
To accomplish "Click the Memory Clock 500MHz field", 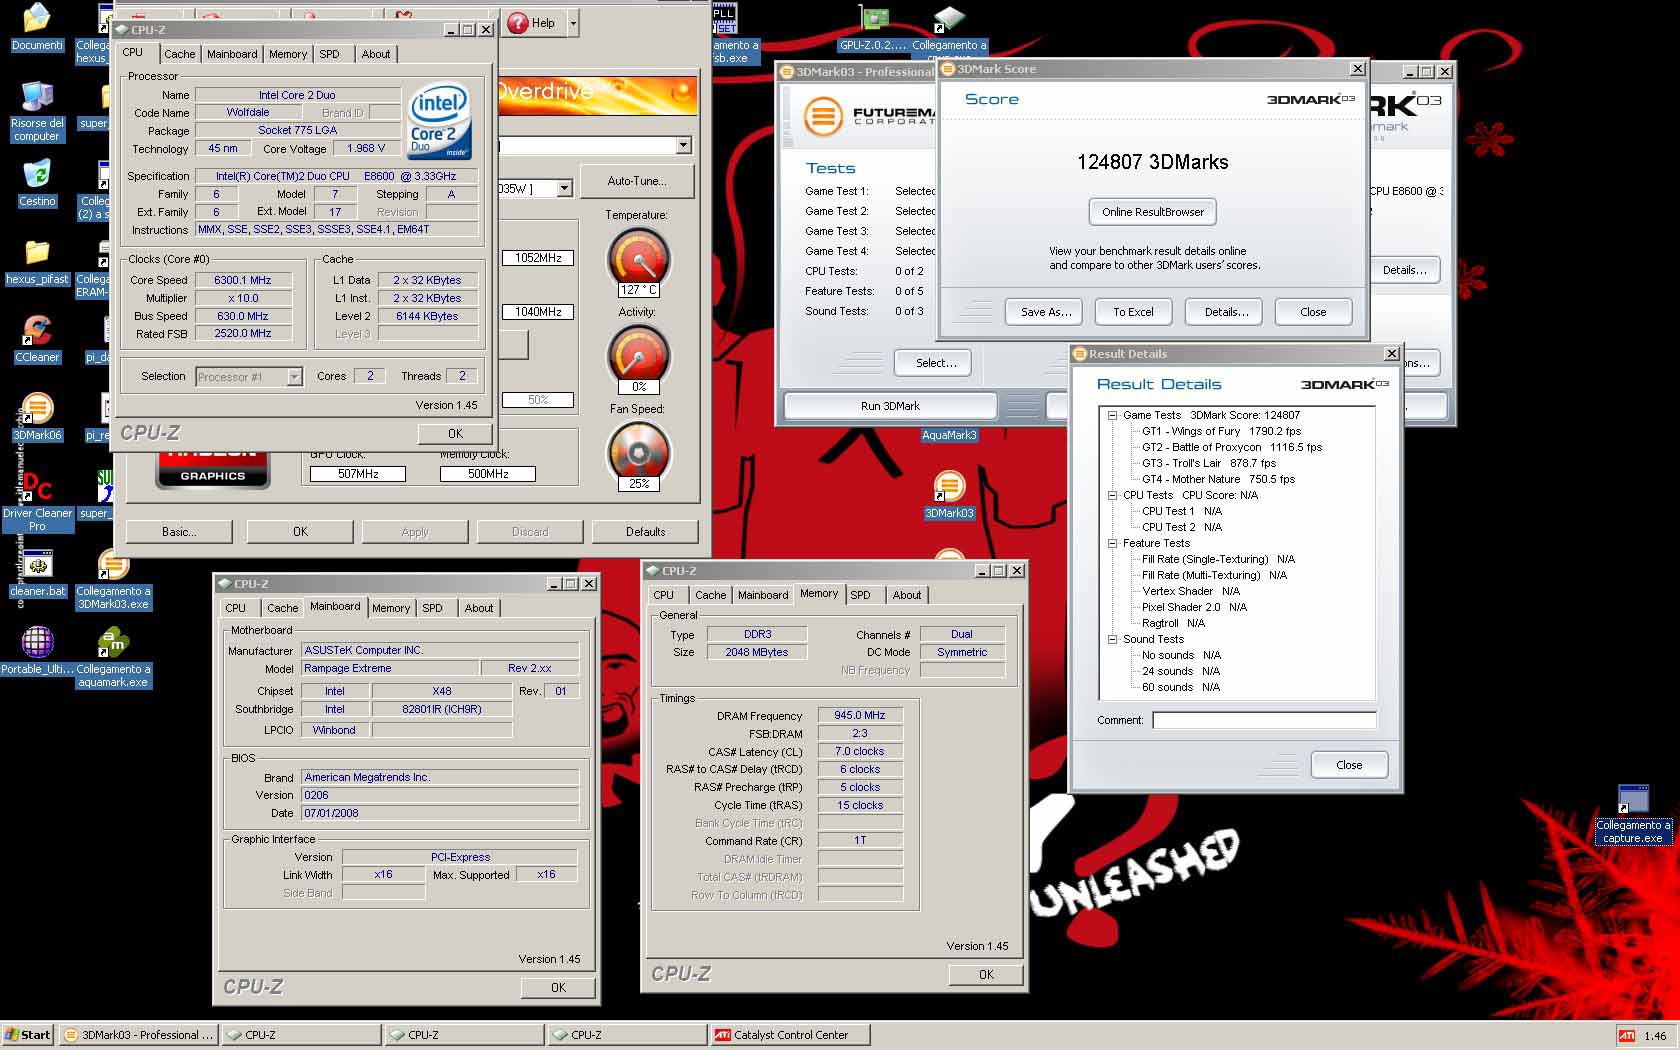I will click(488, 474).
